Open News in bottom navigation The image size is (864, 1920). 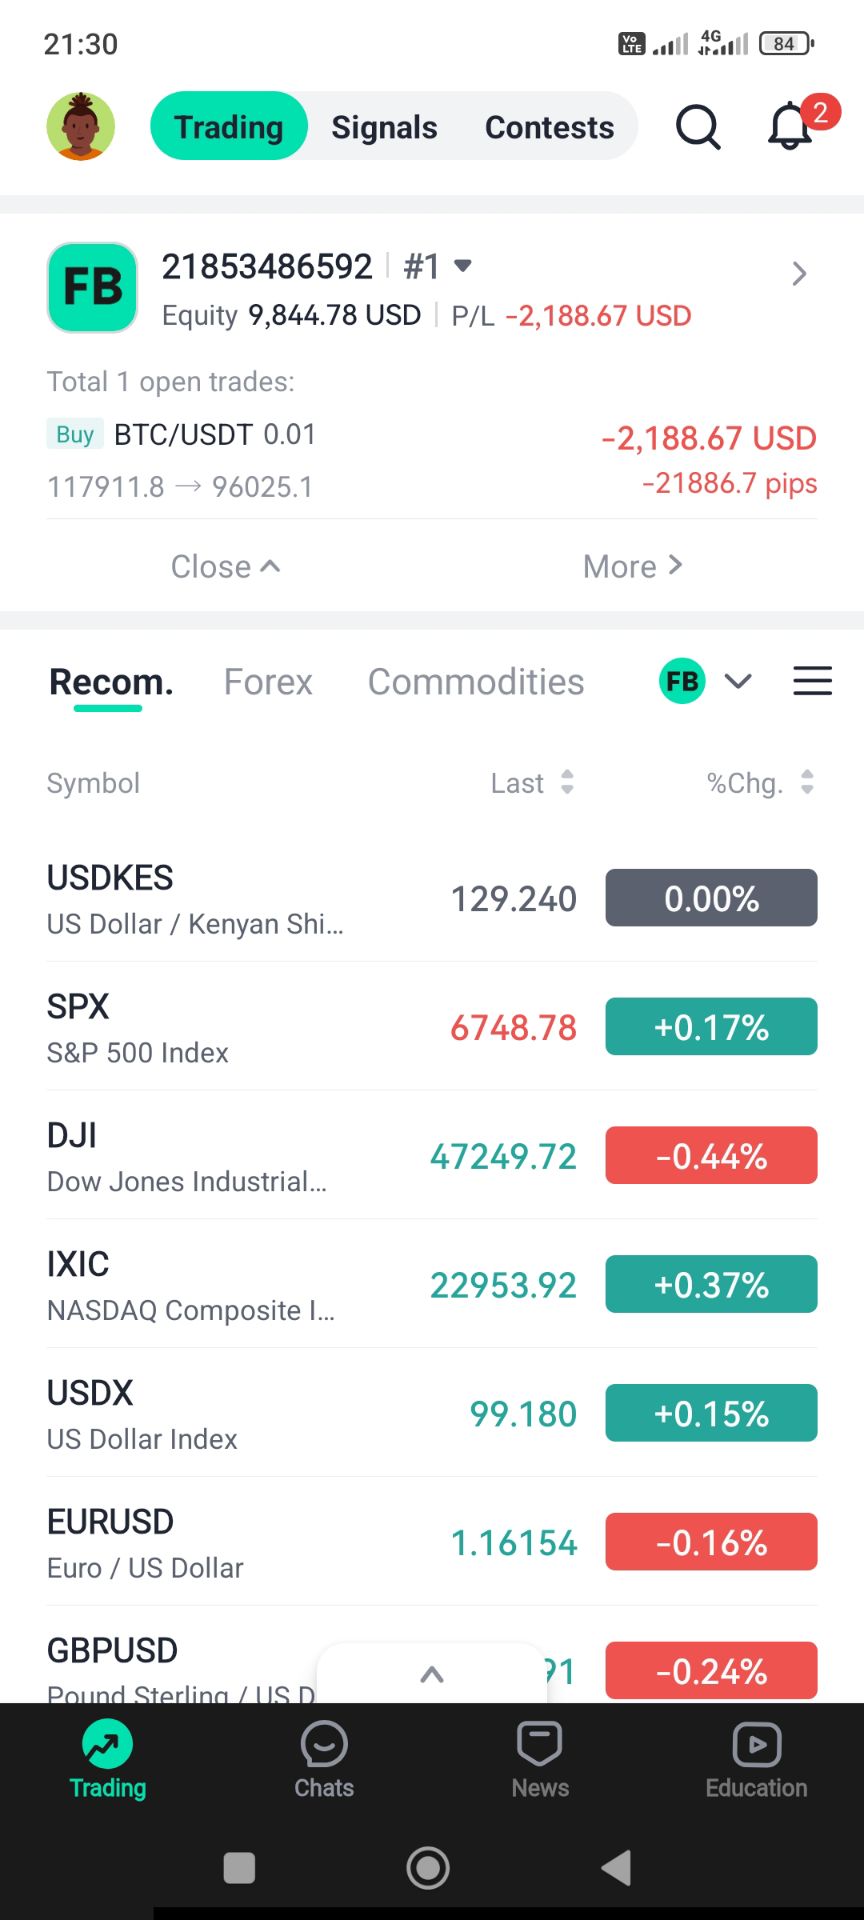[540, 1760]
